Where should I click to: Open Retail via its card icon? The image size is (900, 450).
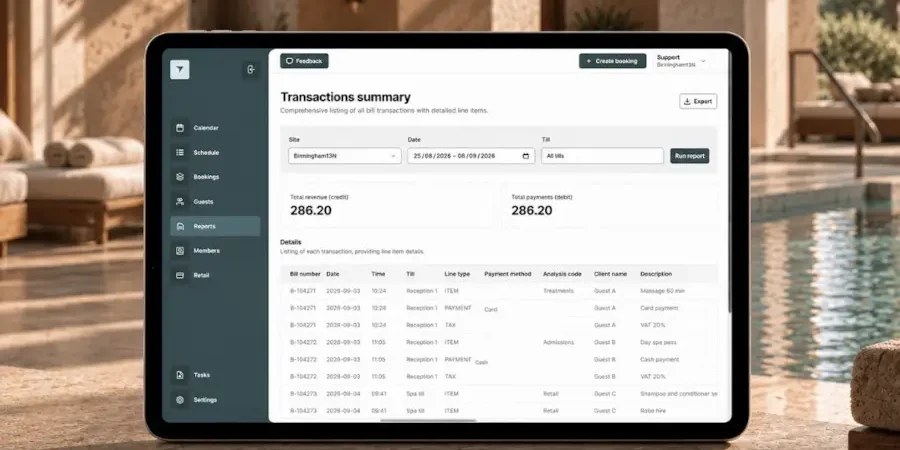point(180,276)
